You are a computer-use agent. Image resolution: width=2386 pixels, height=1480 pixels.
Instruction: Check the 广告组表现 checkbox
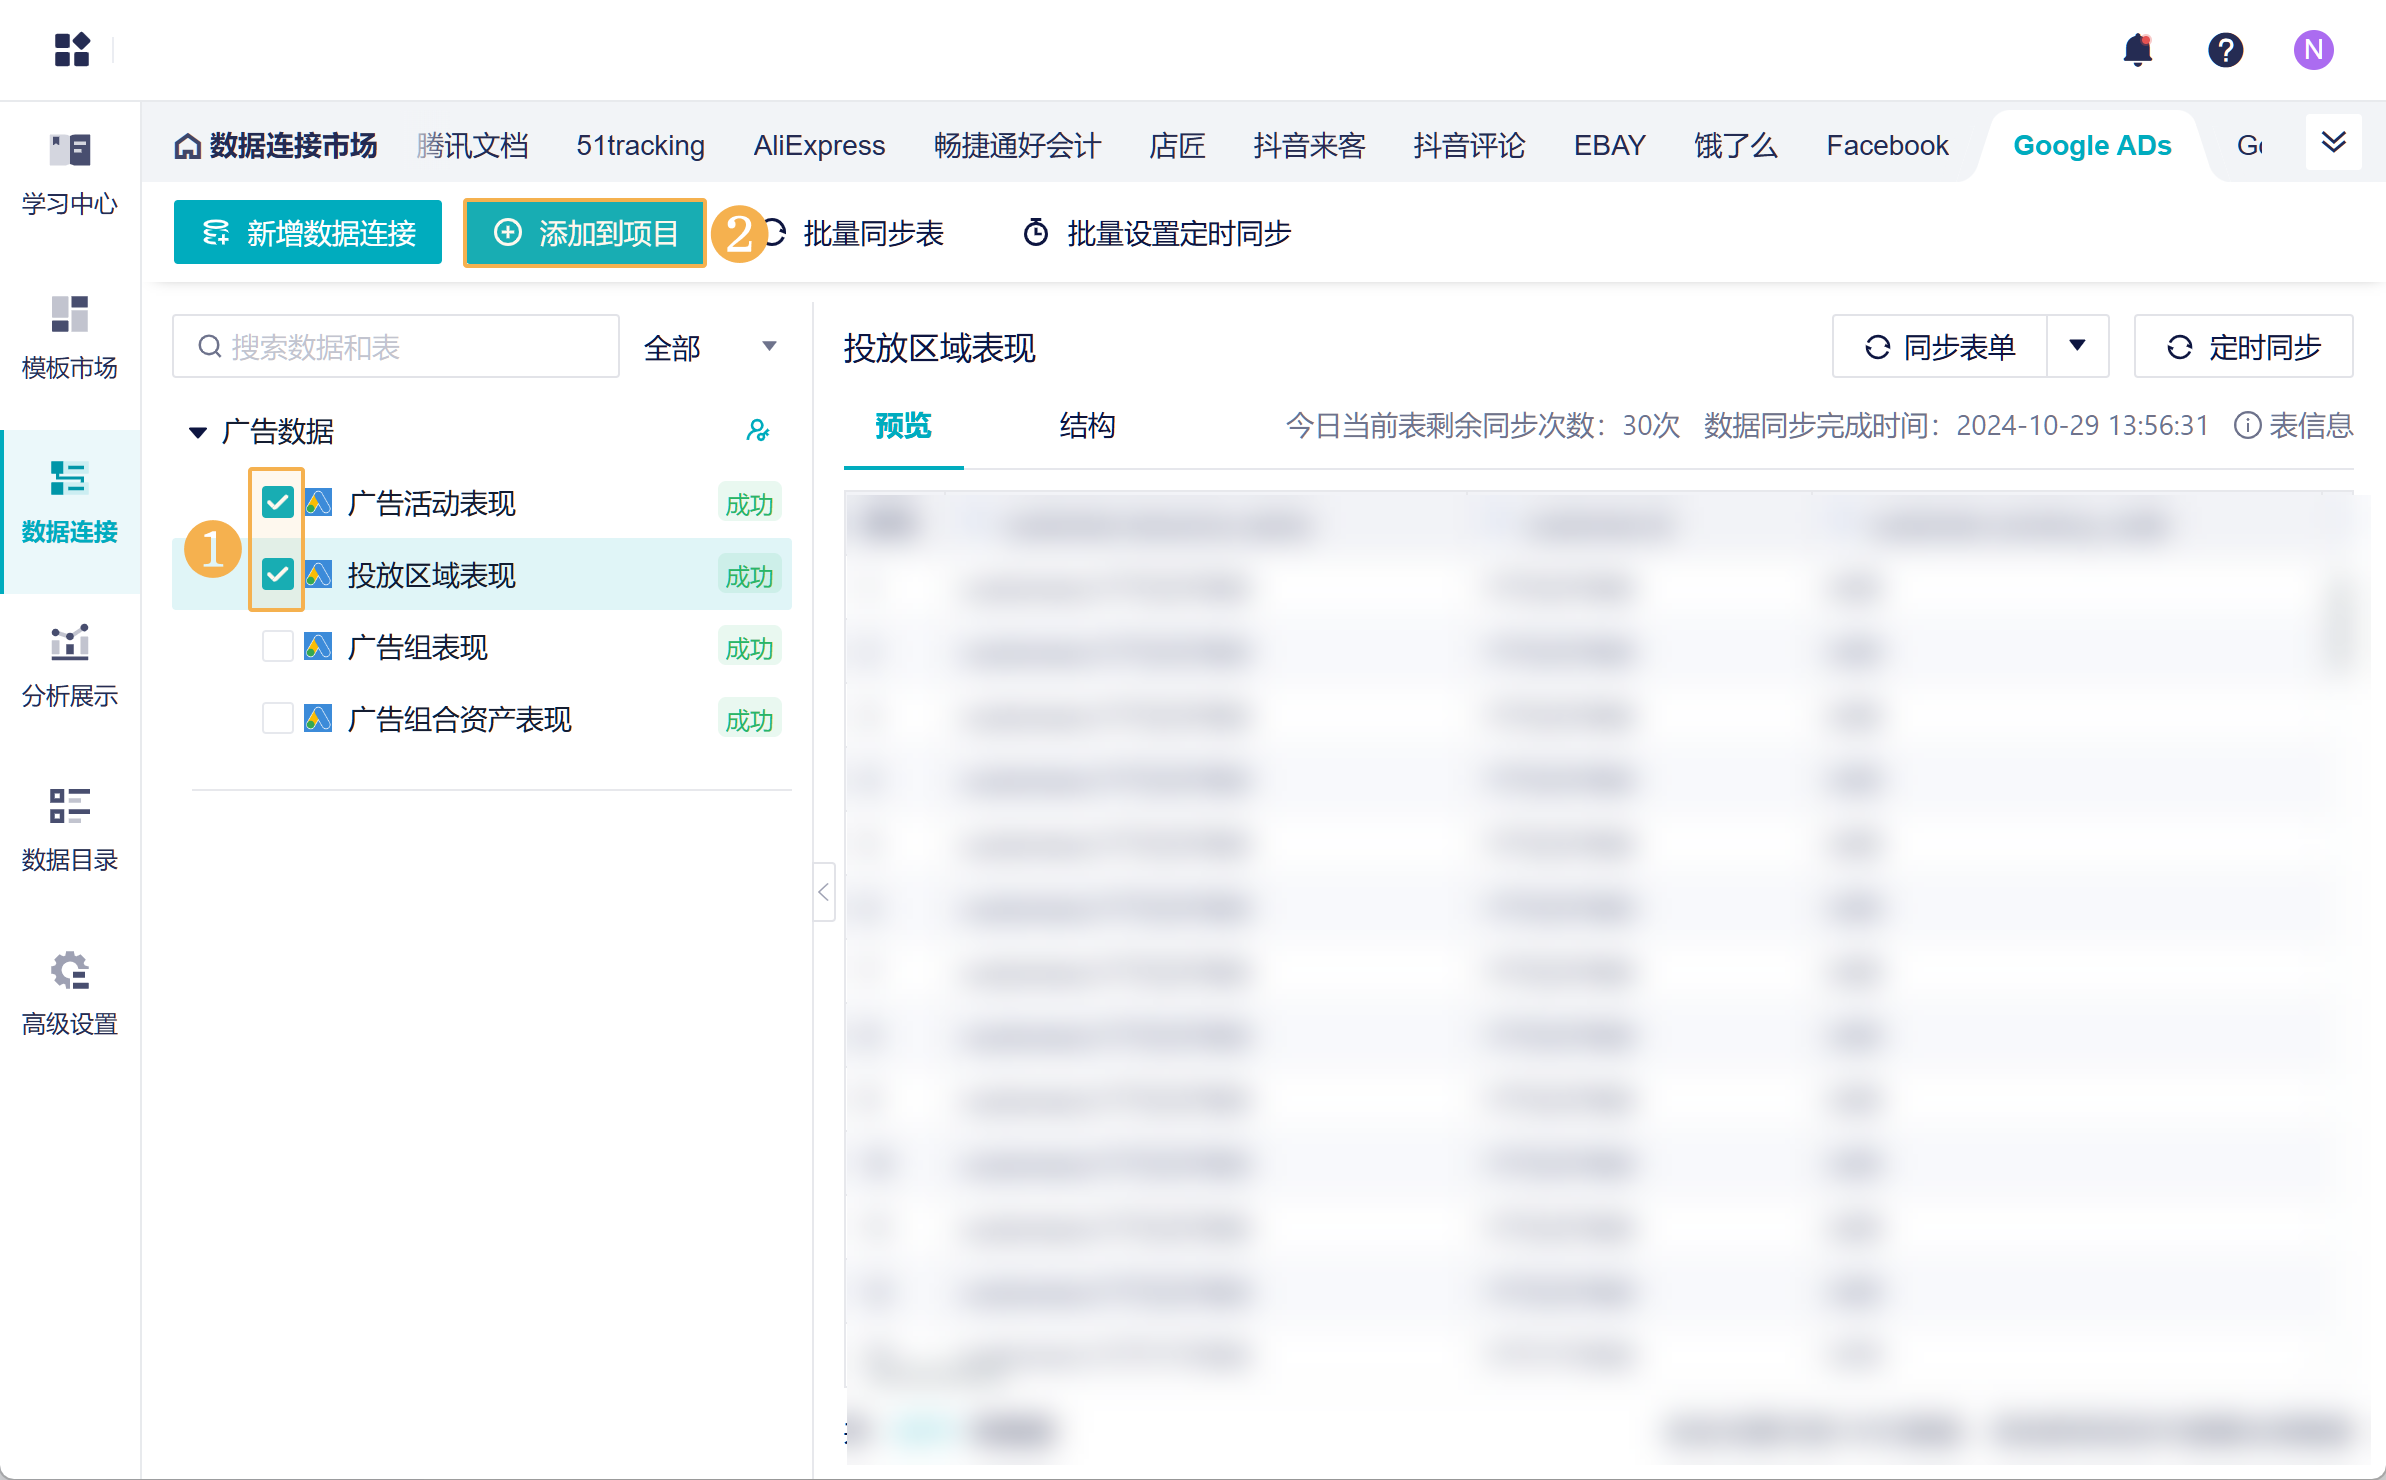tap(277, 647)
